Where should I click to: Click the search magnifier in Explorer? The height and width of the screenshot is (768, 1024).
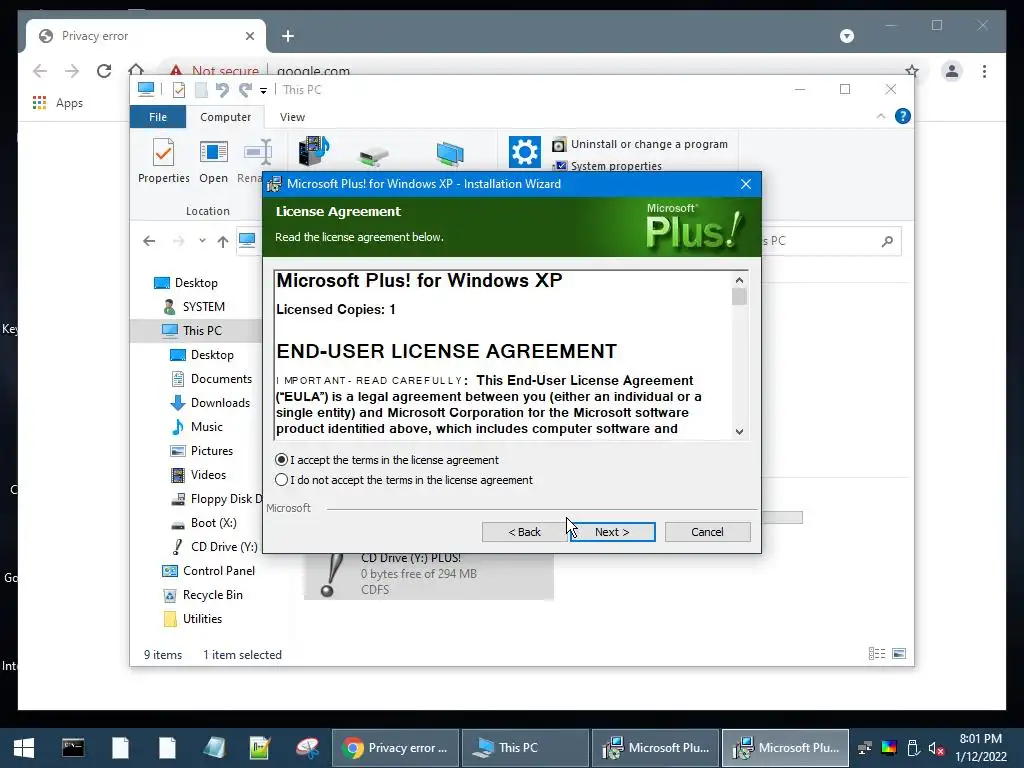[887, 242]
